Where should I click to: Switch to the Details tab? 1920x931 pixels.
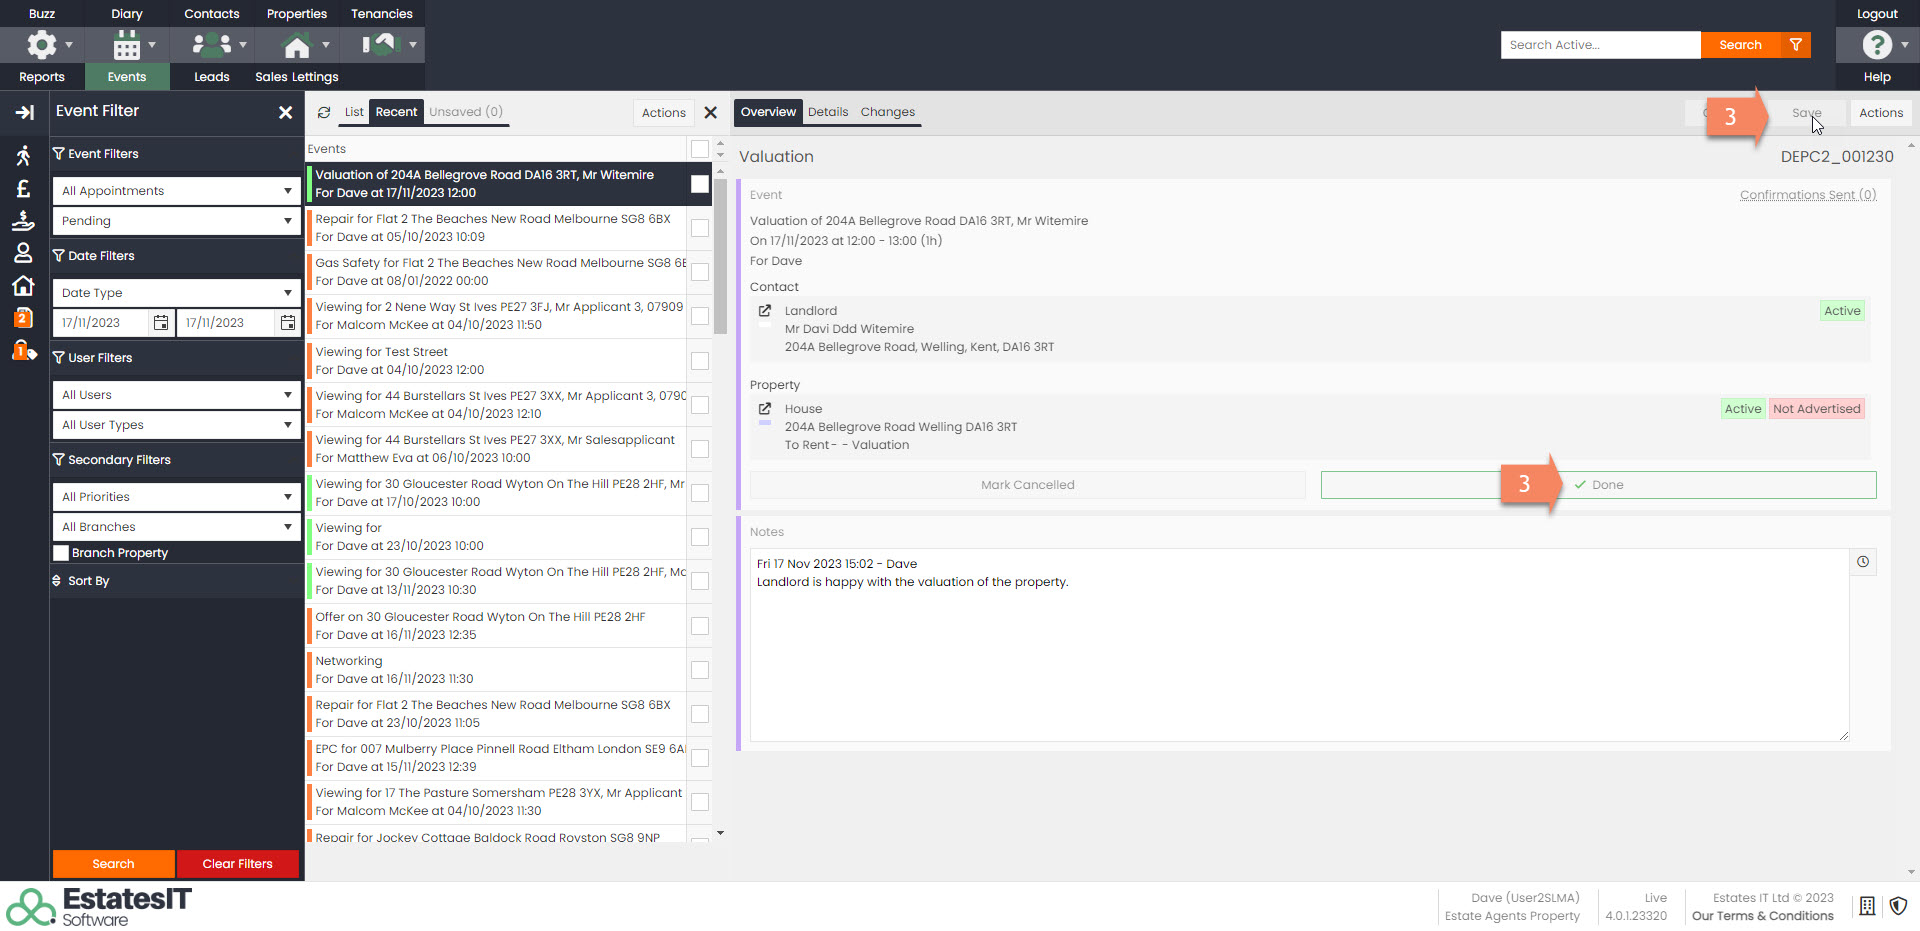(x=827, y=112)
